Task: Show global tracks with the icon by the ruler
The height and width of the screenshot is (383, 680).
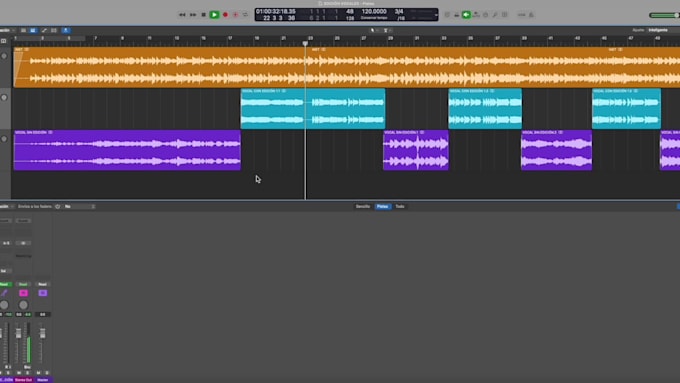Action: [4, 41]
